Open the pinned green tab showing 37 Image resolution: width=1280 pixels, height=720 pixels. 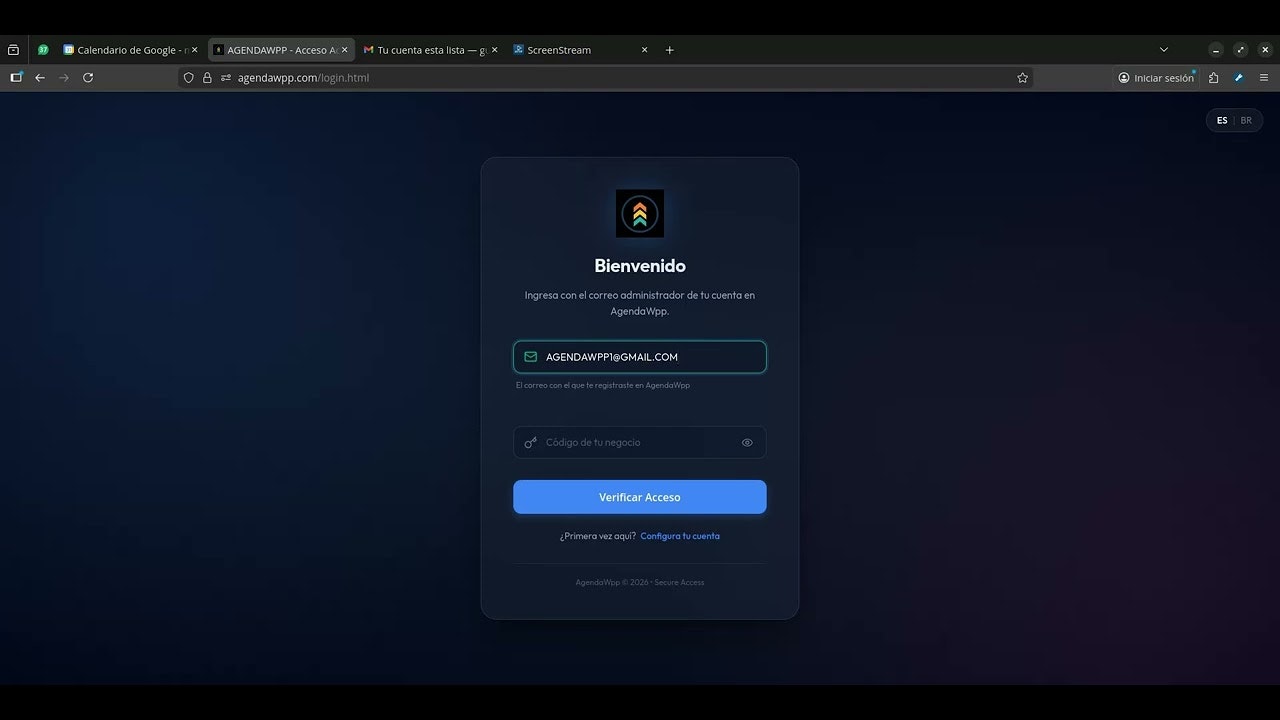pyautogui.click(x=43, y=50)
